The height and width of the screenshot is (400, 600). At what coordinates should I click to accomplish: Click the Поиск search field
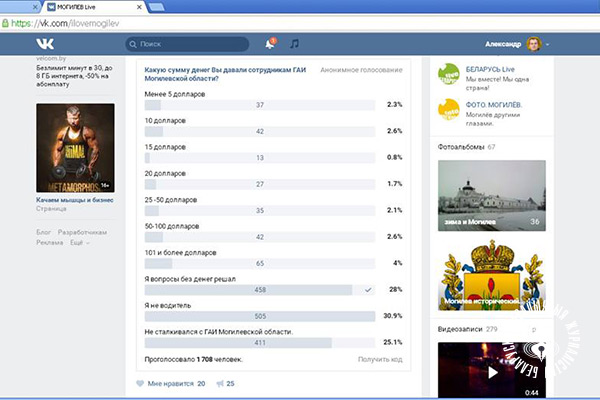click(188, 44)
